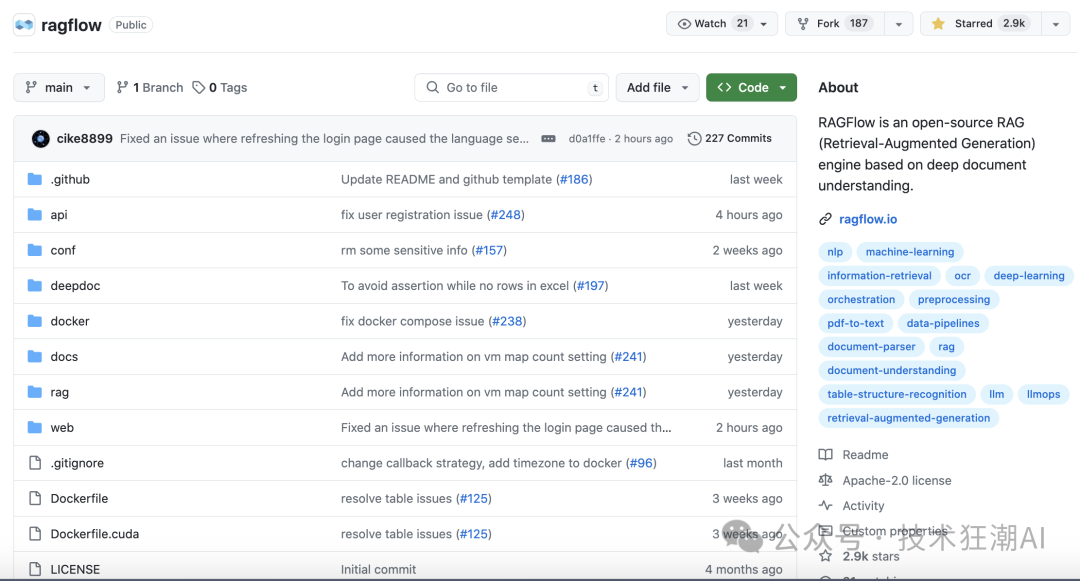The image size is (1080, 581).
Task: Open the main branch selector dropdown
Action: (59, 88)
